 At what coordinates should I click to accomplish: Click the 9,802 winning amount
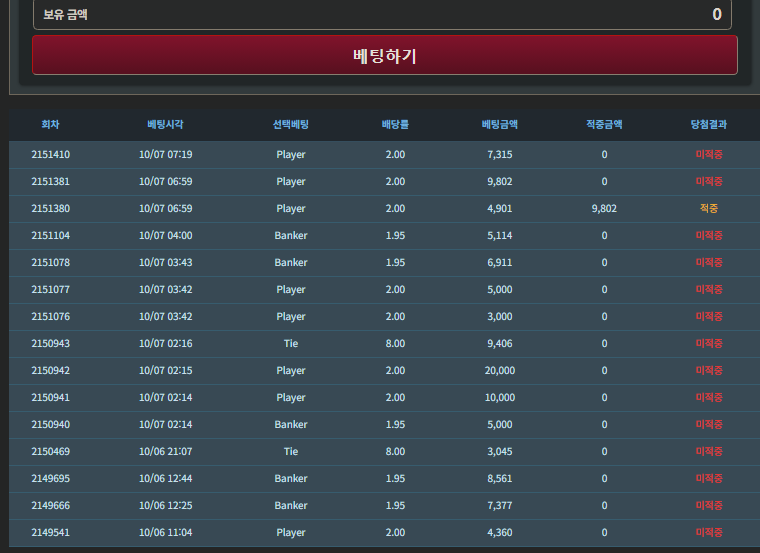pos(604,208)
